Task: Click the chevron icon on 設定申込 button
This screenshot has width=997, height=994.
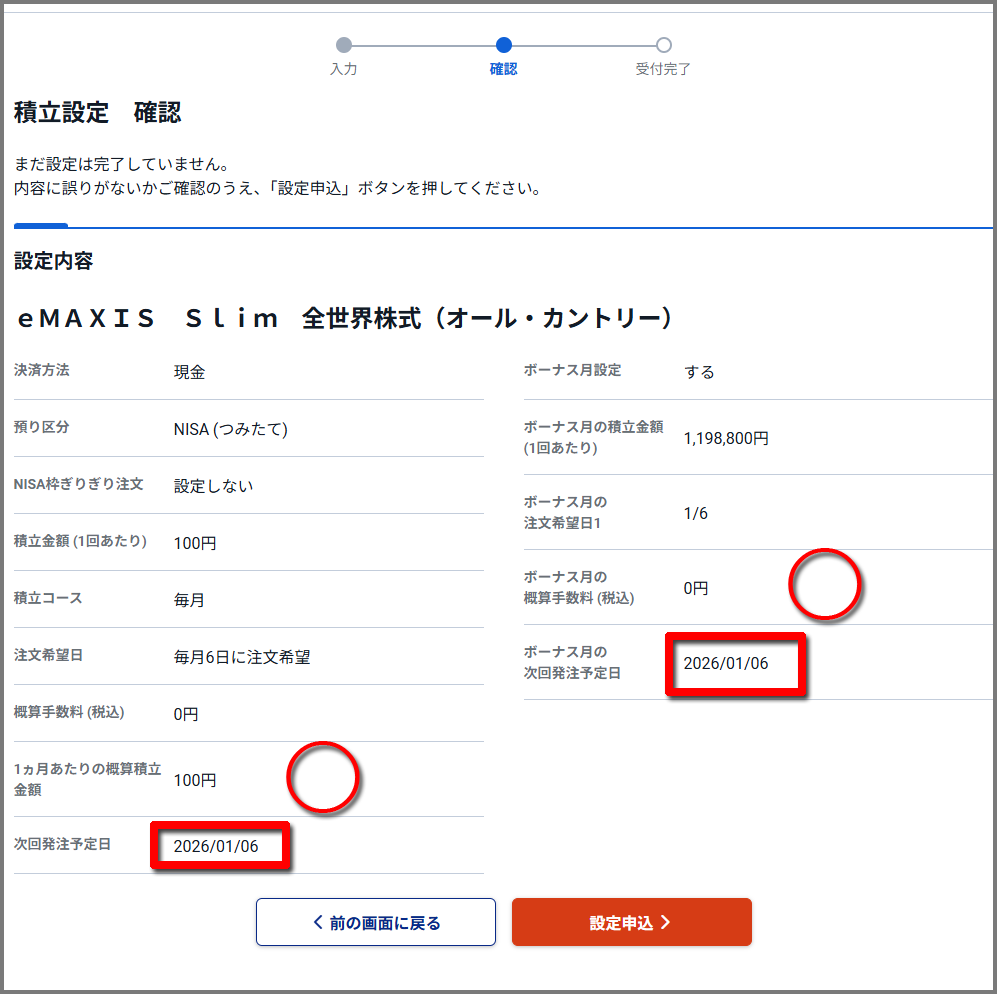Action: point(664,921)
